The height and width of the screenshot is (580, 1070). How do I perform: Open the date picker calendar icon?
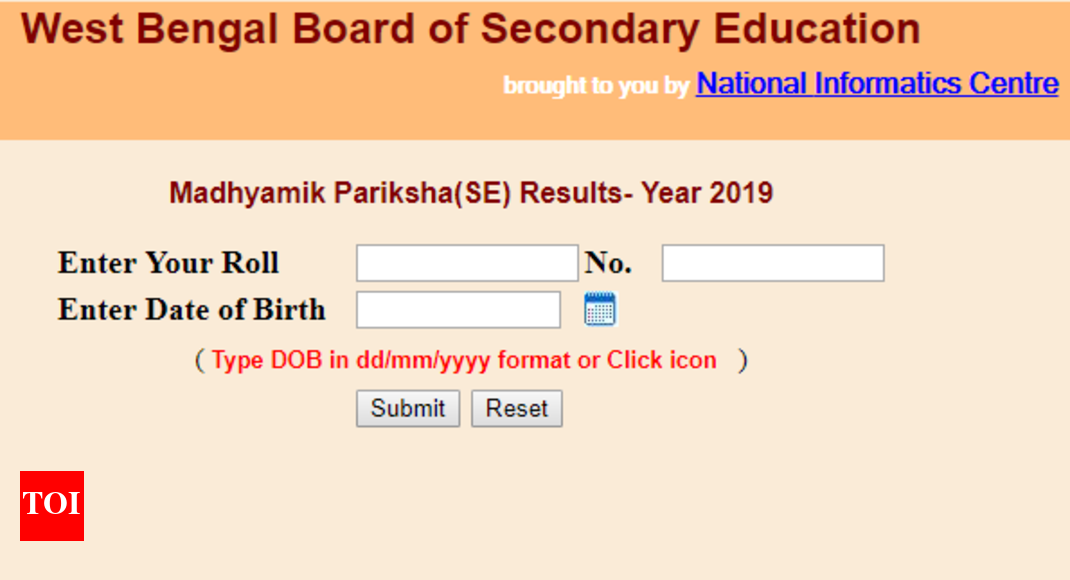(600, 310)
